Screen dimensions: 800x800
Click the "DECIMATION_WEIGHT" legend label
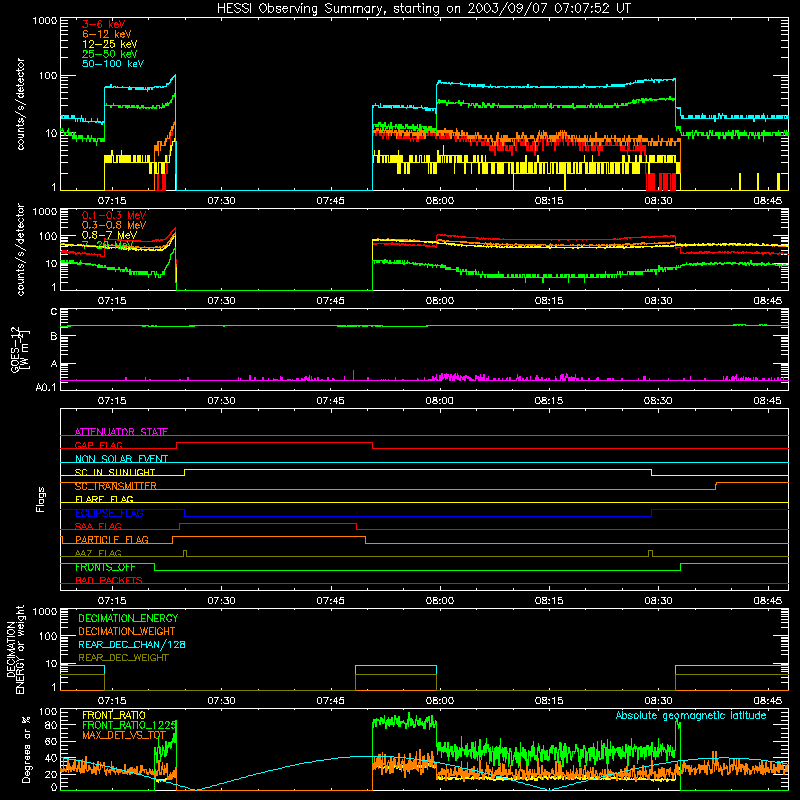pos(127,631)
